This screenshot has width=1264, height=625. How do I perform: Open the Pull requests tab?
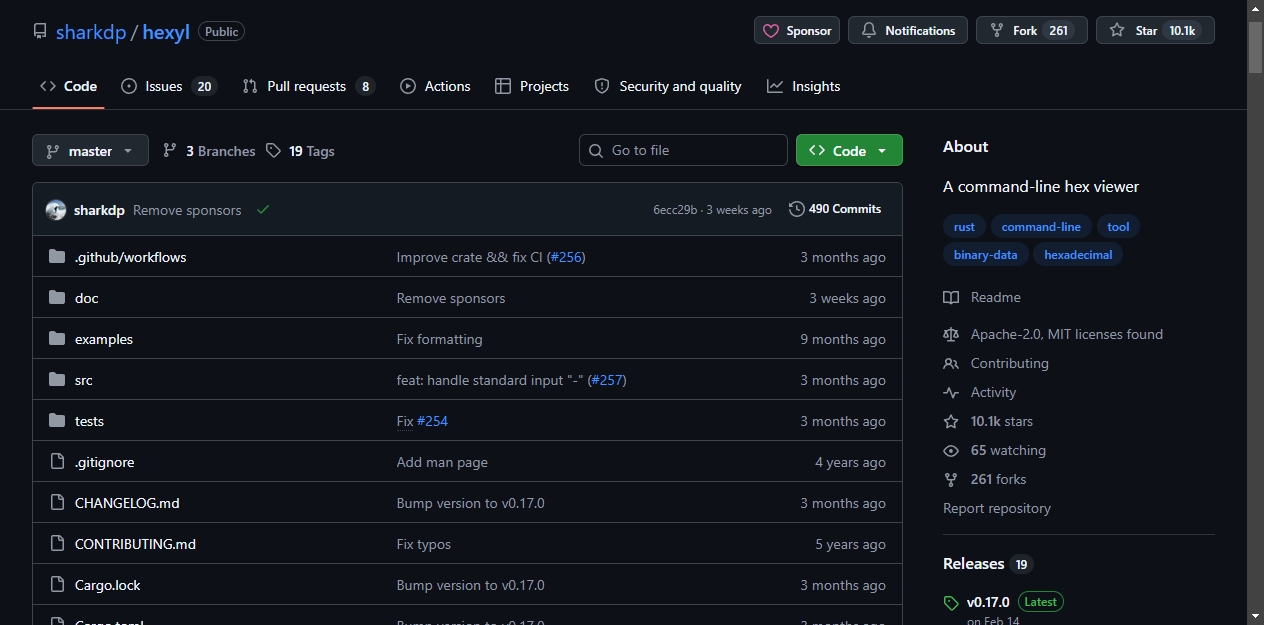308,86
